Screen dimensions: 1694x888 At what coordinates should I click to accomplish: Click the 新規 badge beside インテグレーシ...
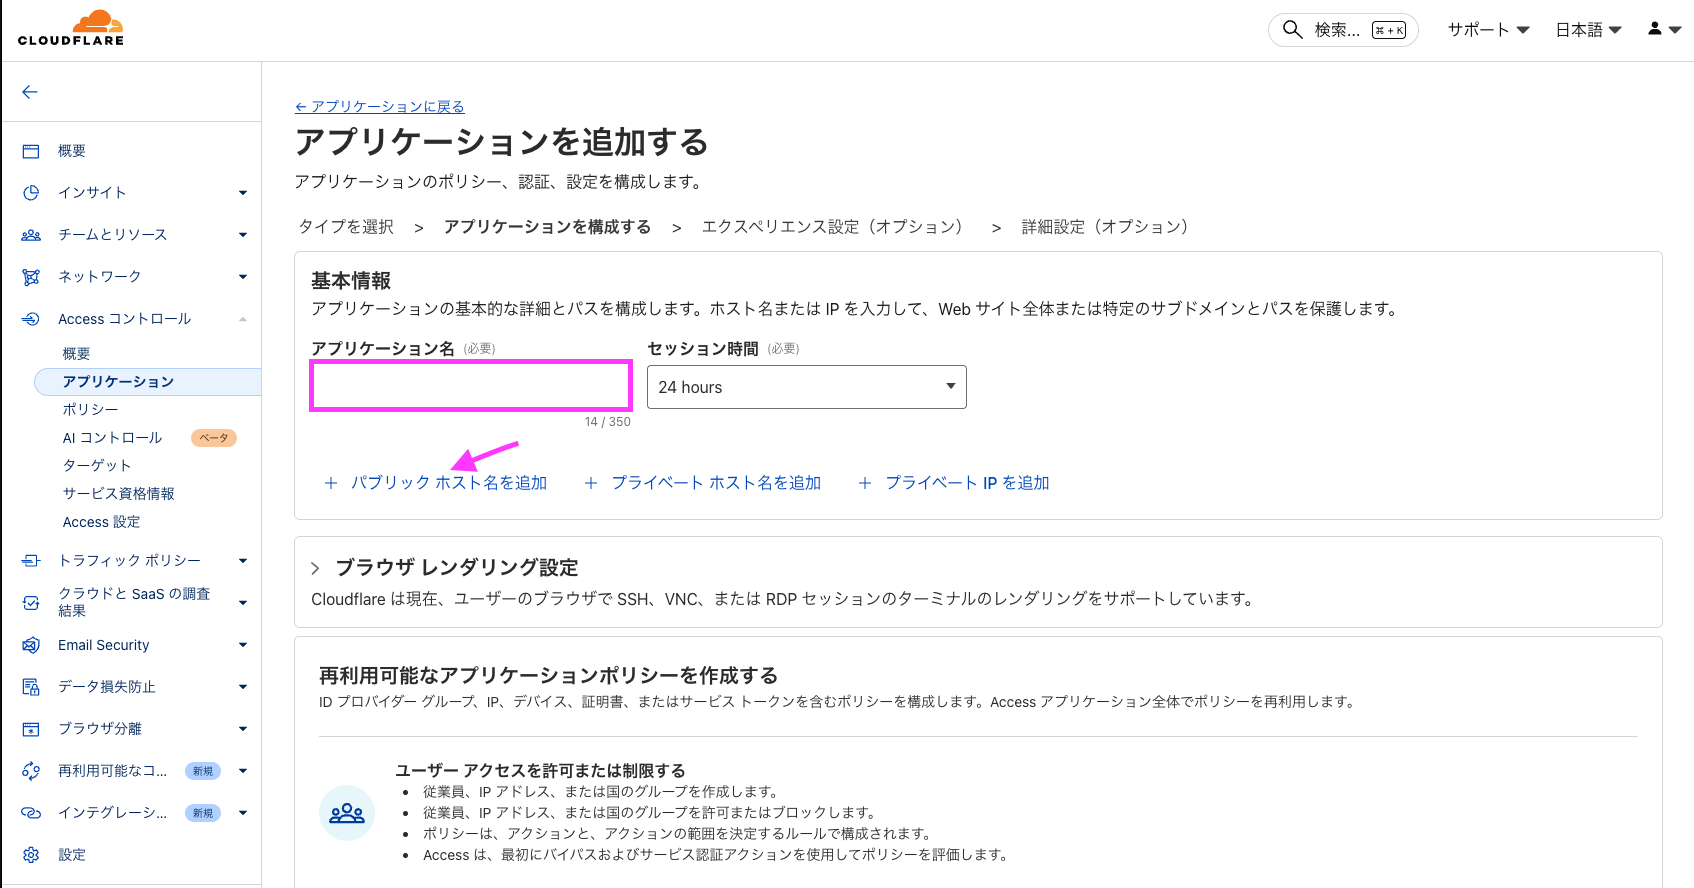pos(203,813)
